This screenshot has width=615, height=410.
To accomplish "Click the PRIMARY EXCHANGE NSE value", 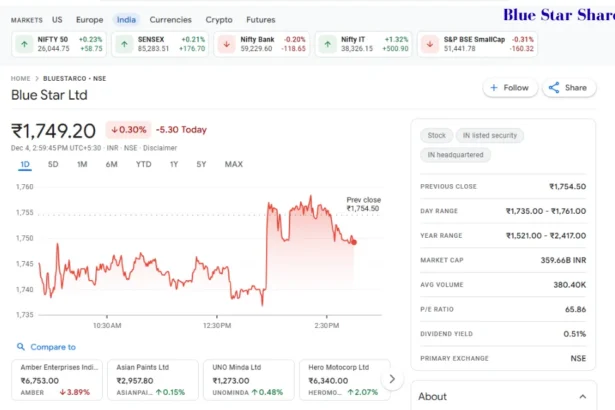I will pos(578,358).
